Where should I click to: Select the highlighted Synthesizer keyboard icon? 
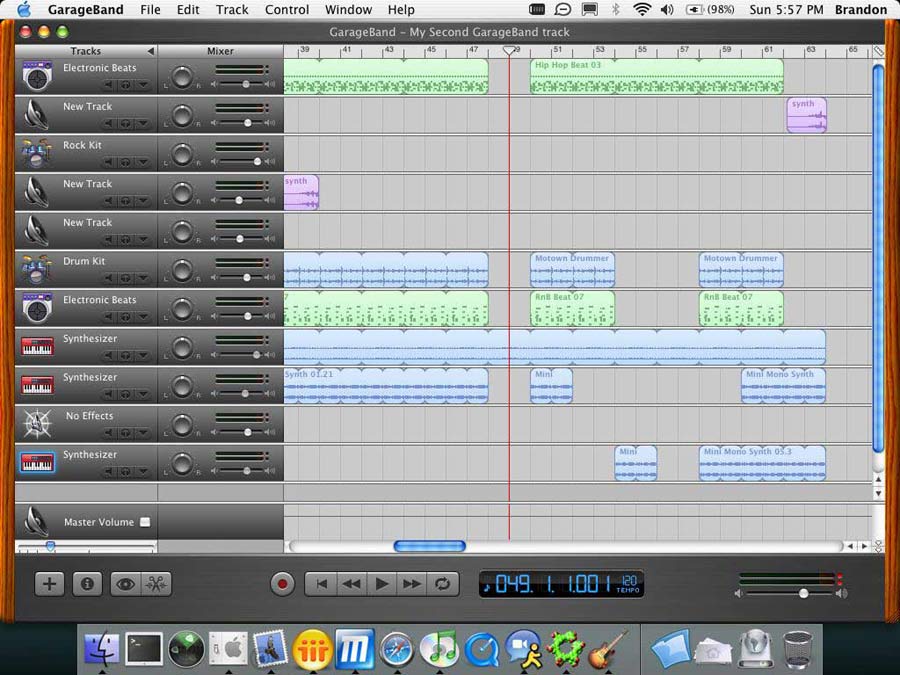point(37,462)
